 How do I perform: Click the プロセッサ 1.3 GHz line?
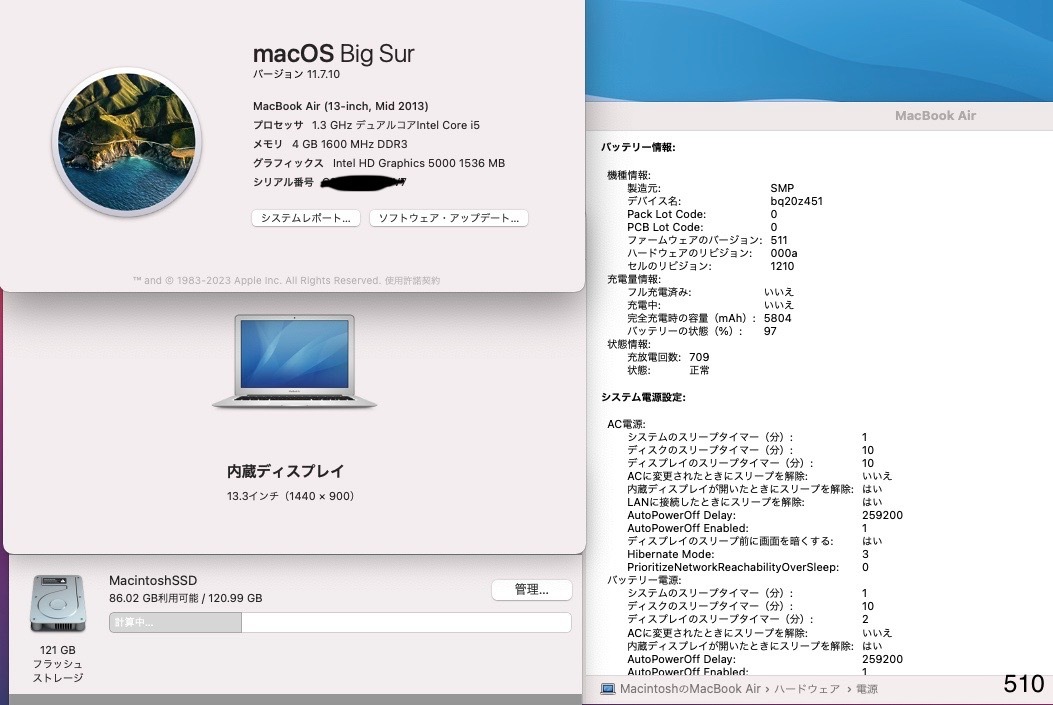(366, 125)
